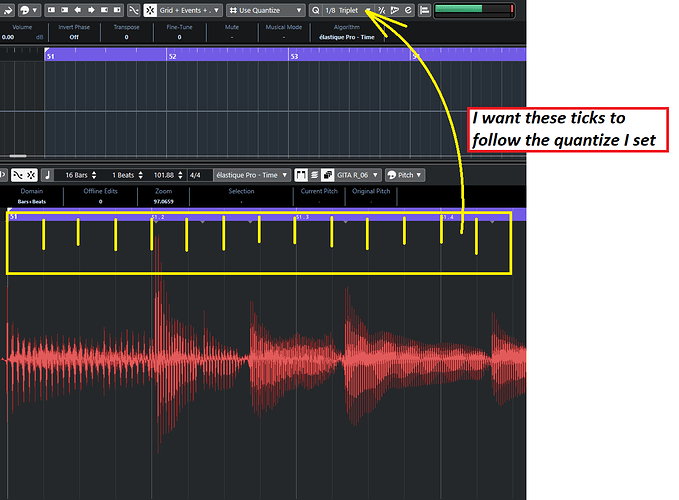
Task: Click the horizontal scrollbar handle under project grid
Action: tap(18, 156)
